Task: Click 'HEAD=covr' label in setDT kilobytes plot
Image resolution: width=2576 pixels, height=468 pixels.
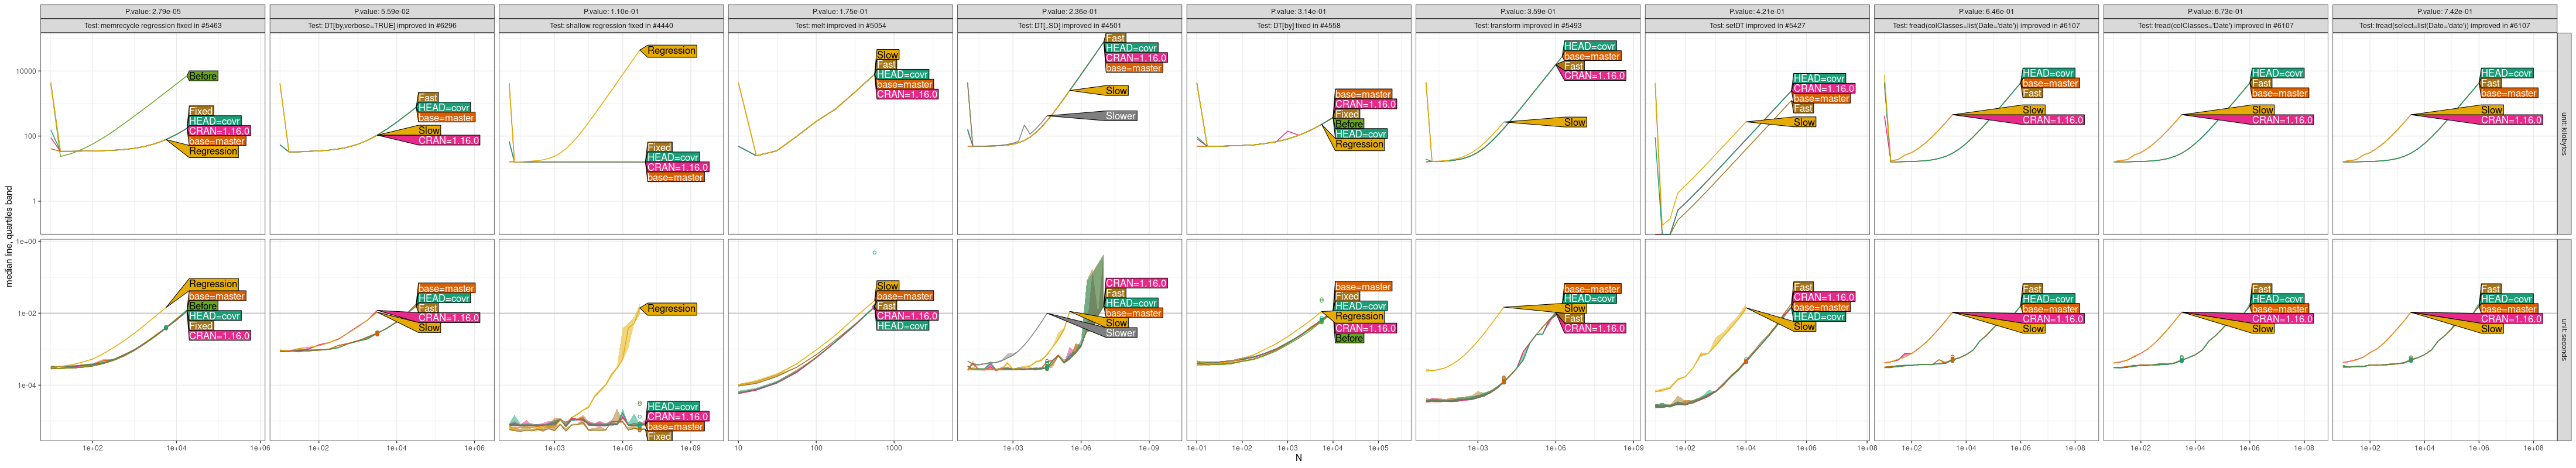Action: (x=1819, y=78)
